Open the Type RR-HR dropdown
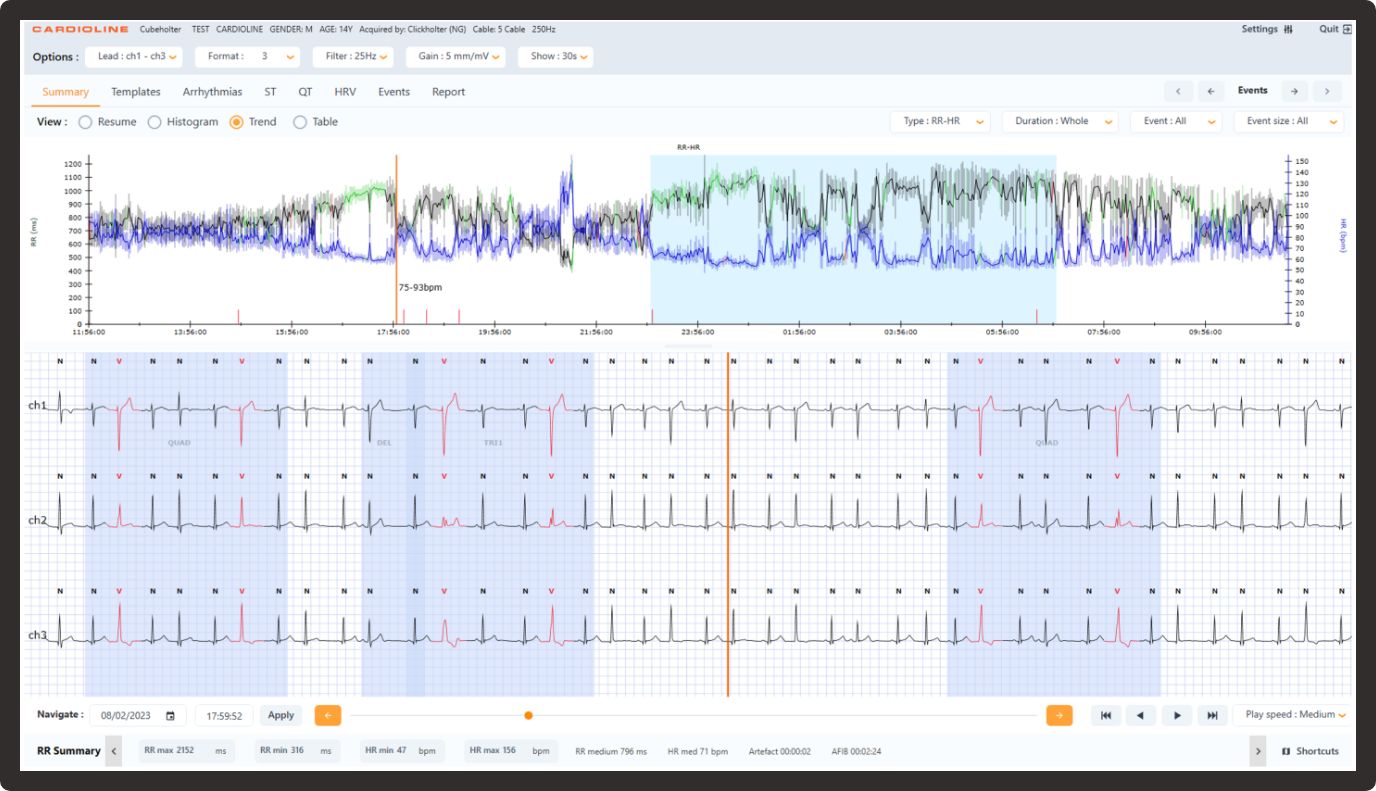The height and width of the screenshot is (791, 1376). tap(939, 121)
